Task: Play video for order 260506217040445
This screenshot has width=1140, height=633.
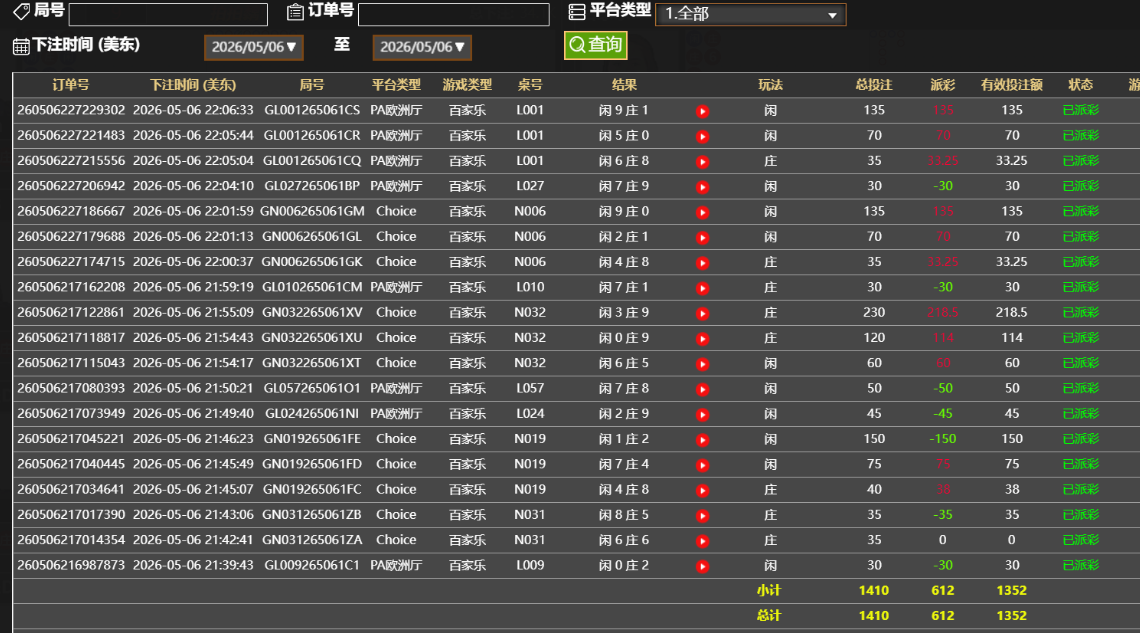Action: tap(702, 465)
